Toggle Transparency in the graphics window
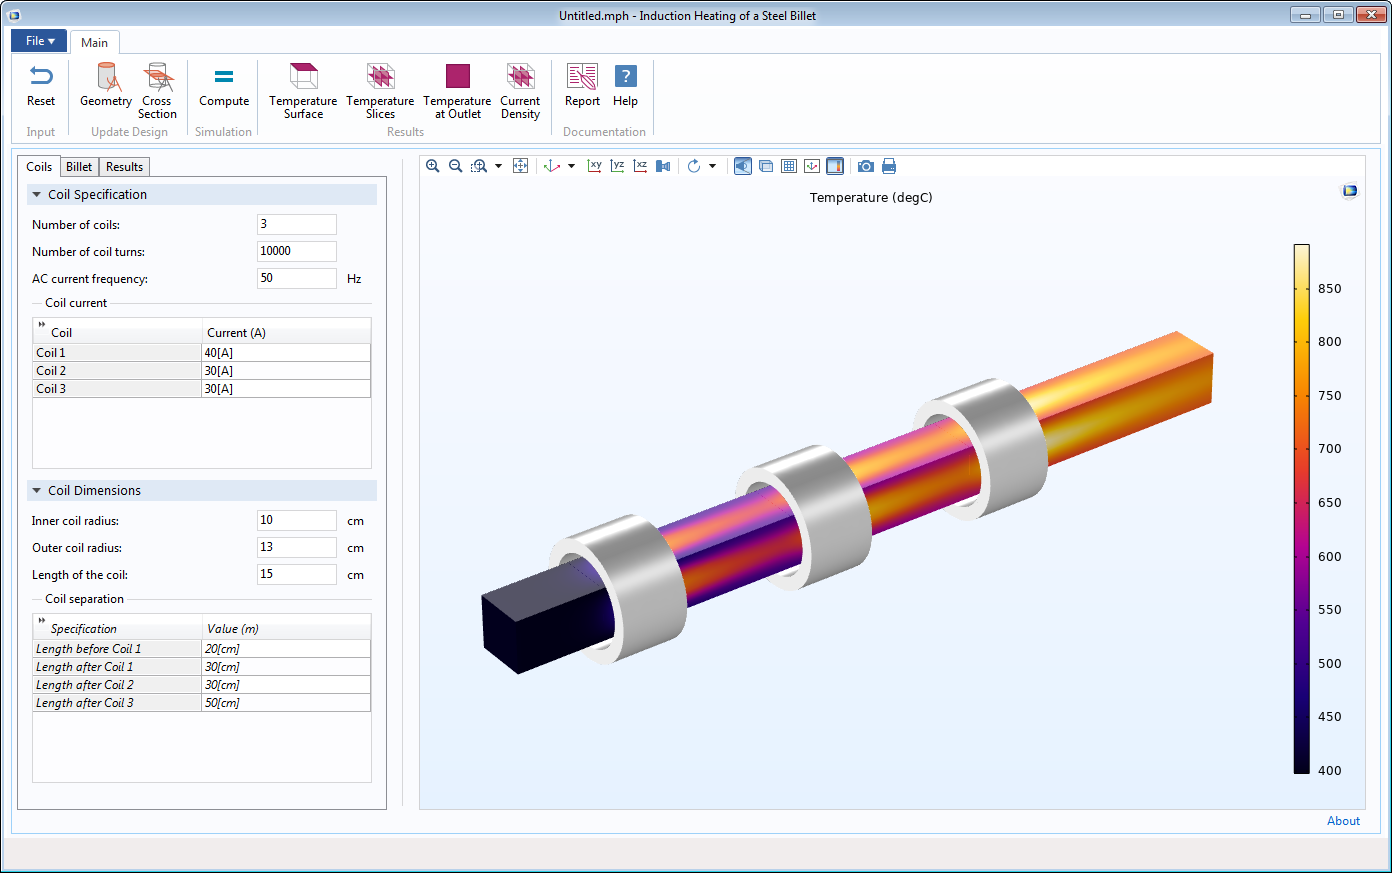The width and height of the screenshot is (1392, 873). click(x=765, y=165)
